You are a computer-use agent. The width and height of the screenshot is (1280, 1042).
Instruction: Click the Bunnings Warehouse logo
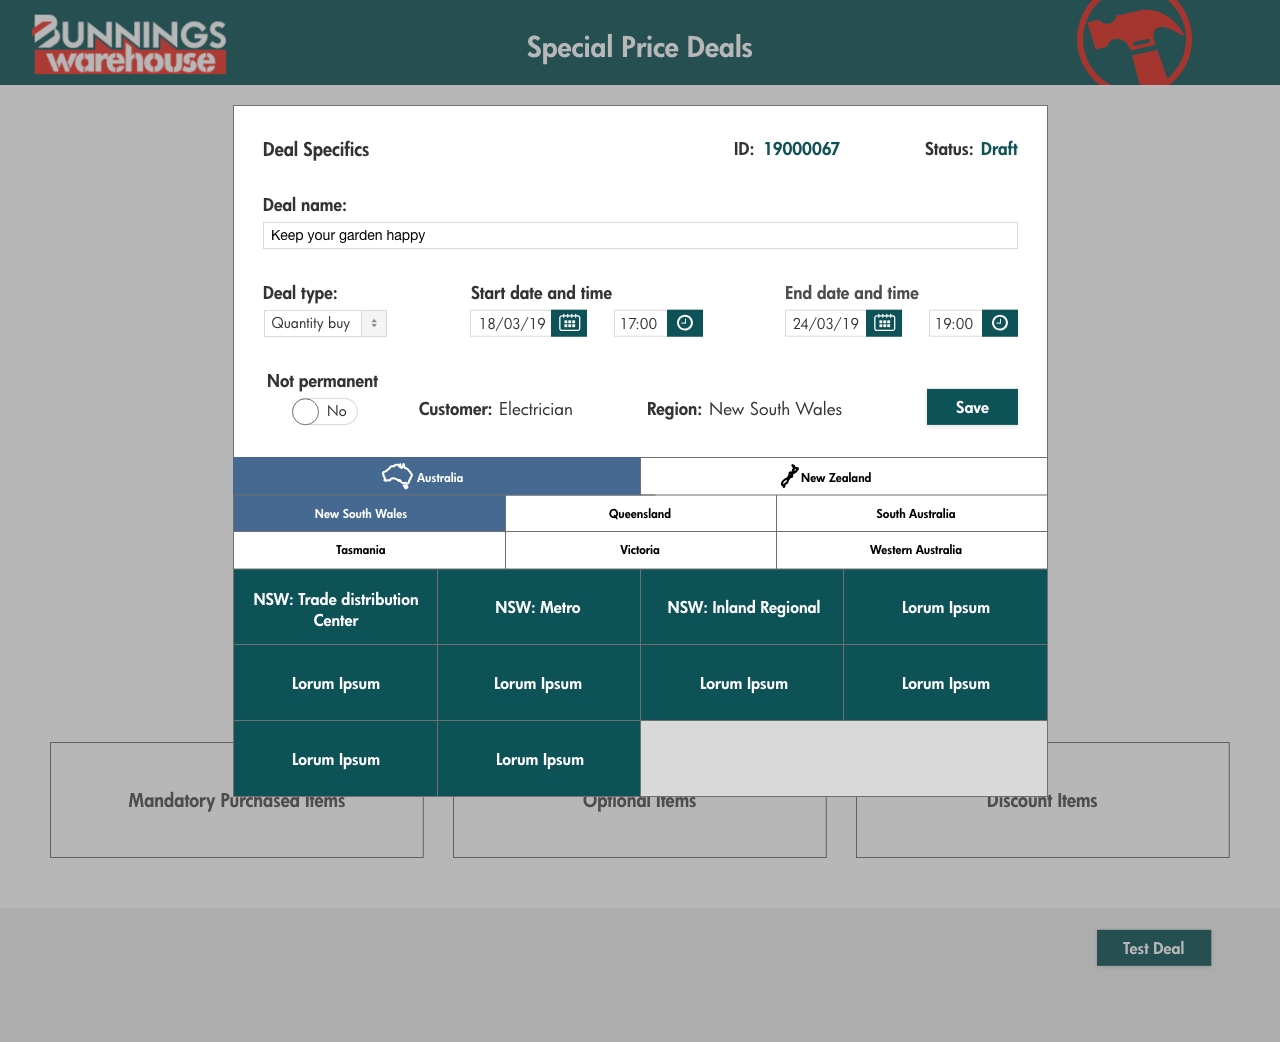pyautogui.click(x=130, y=45)
